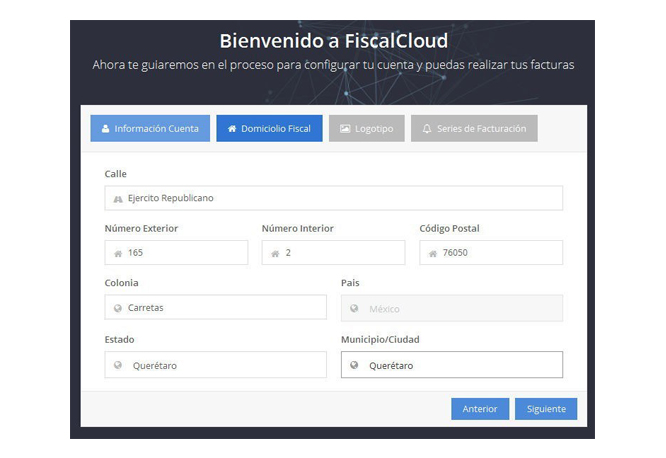666x458 pixels.
Task: Click the Número Exterior label
Action: point(141,228)
